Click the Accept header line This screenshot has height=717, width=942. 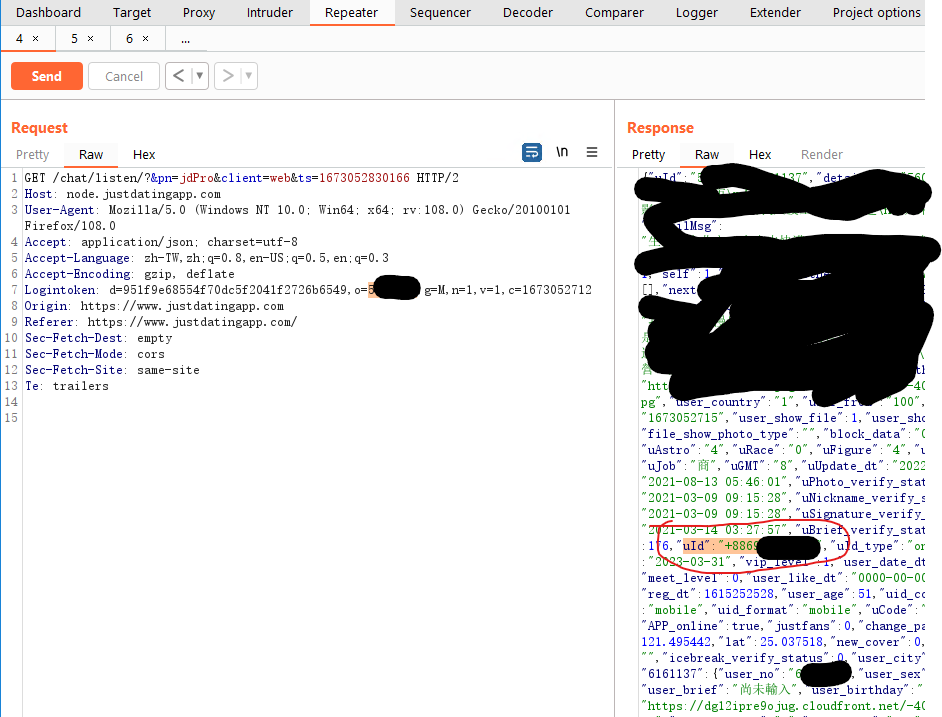(x=161, y=242)
